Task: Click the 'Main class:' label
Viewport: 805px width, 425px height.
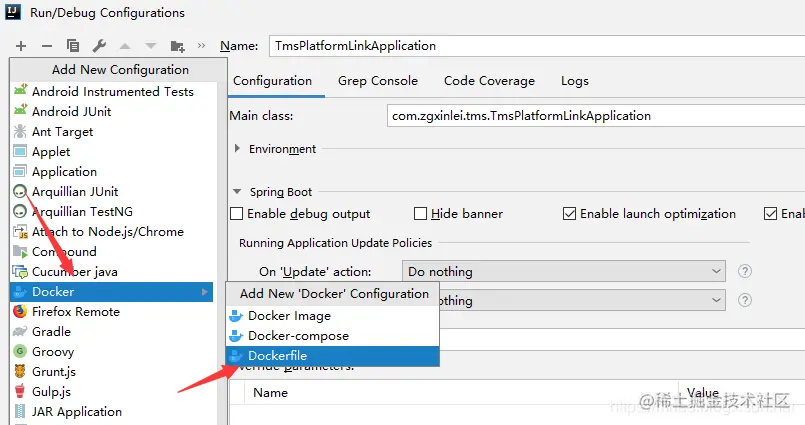Action: (261, 116)
